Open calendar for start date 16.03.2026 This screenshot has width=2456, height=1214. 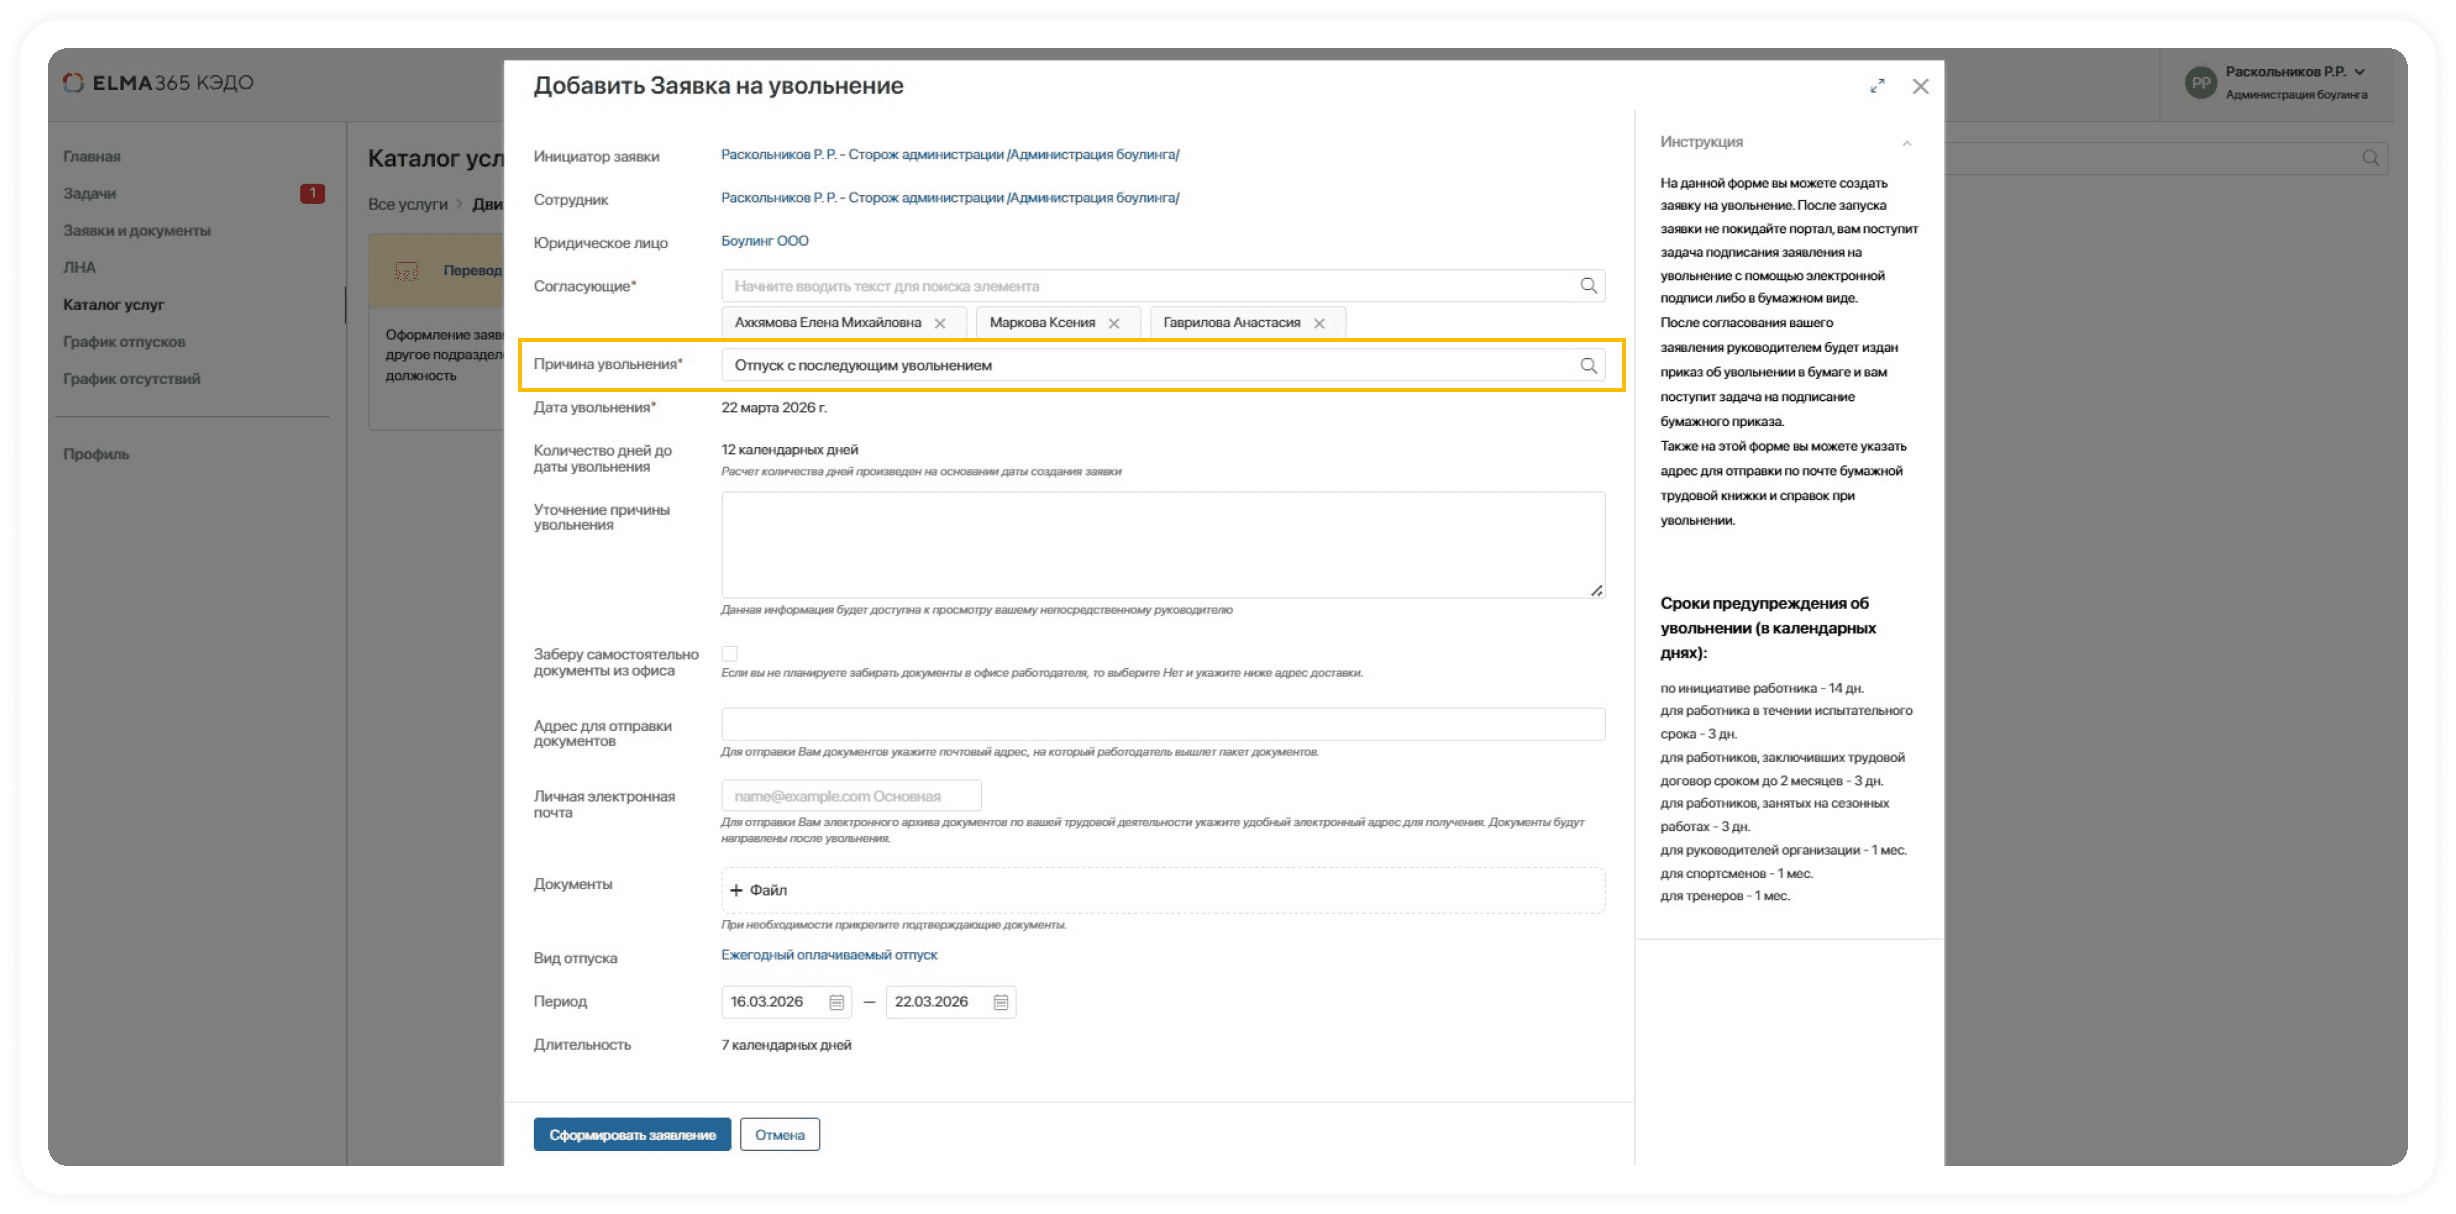(x=836, y=1001)
